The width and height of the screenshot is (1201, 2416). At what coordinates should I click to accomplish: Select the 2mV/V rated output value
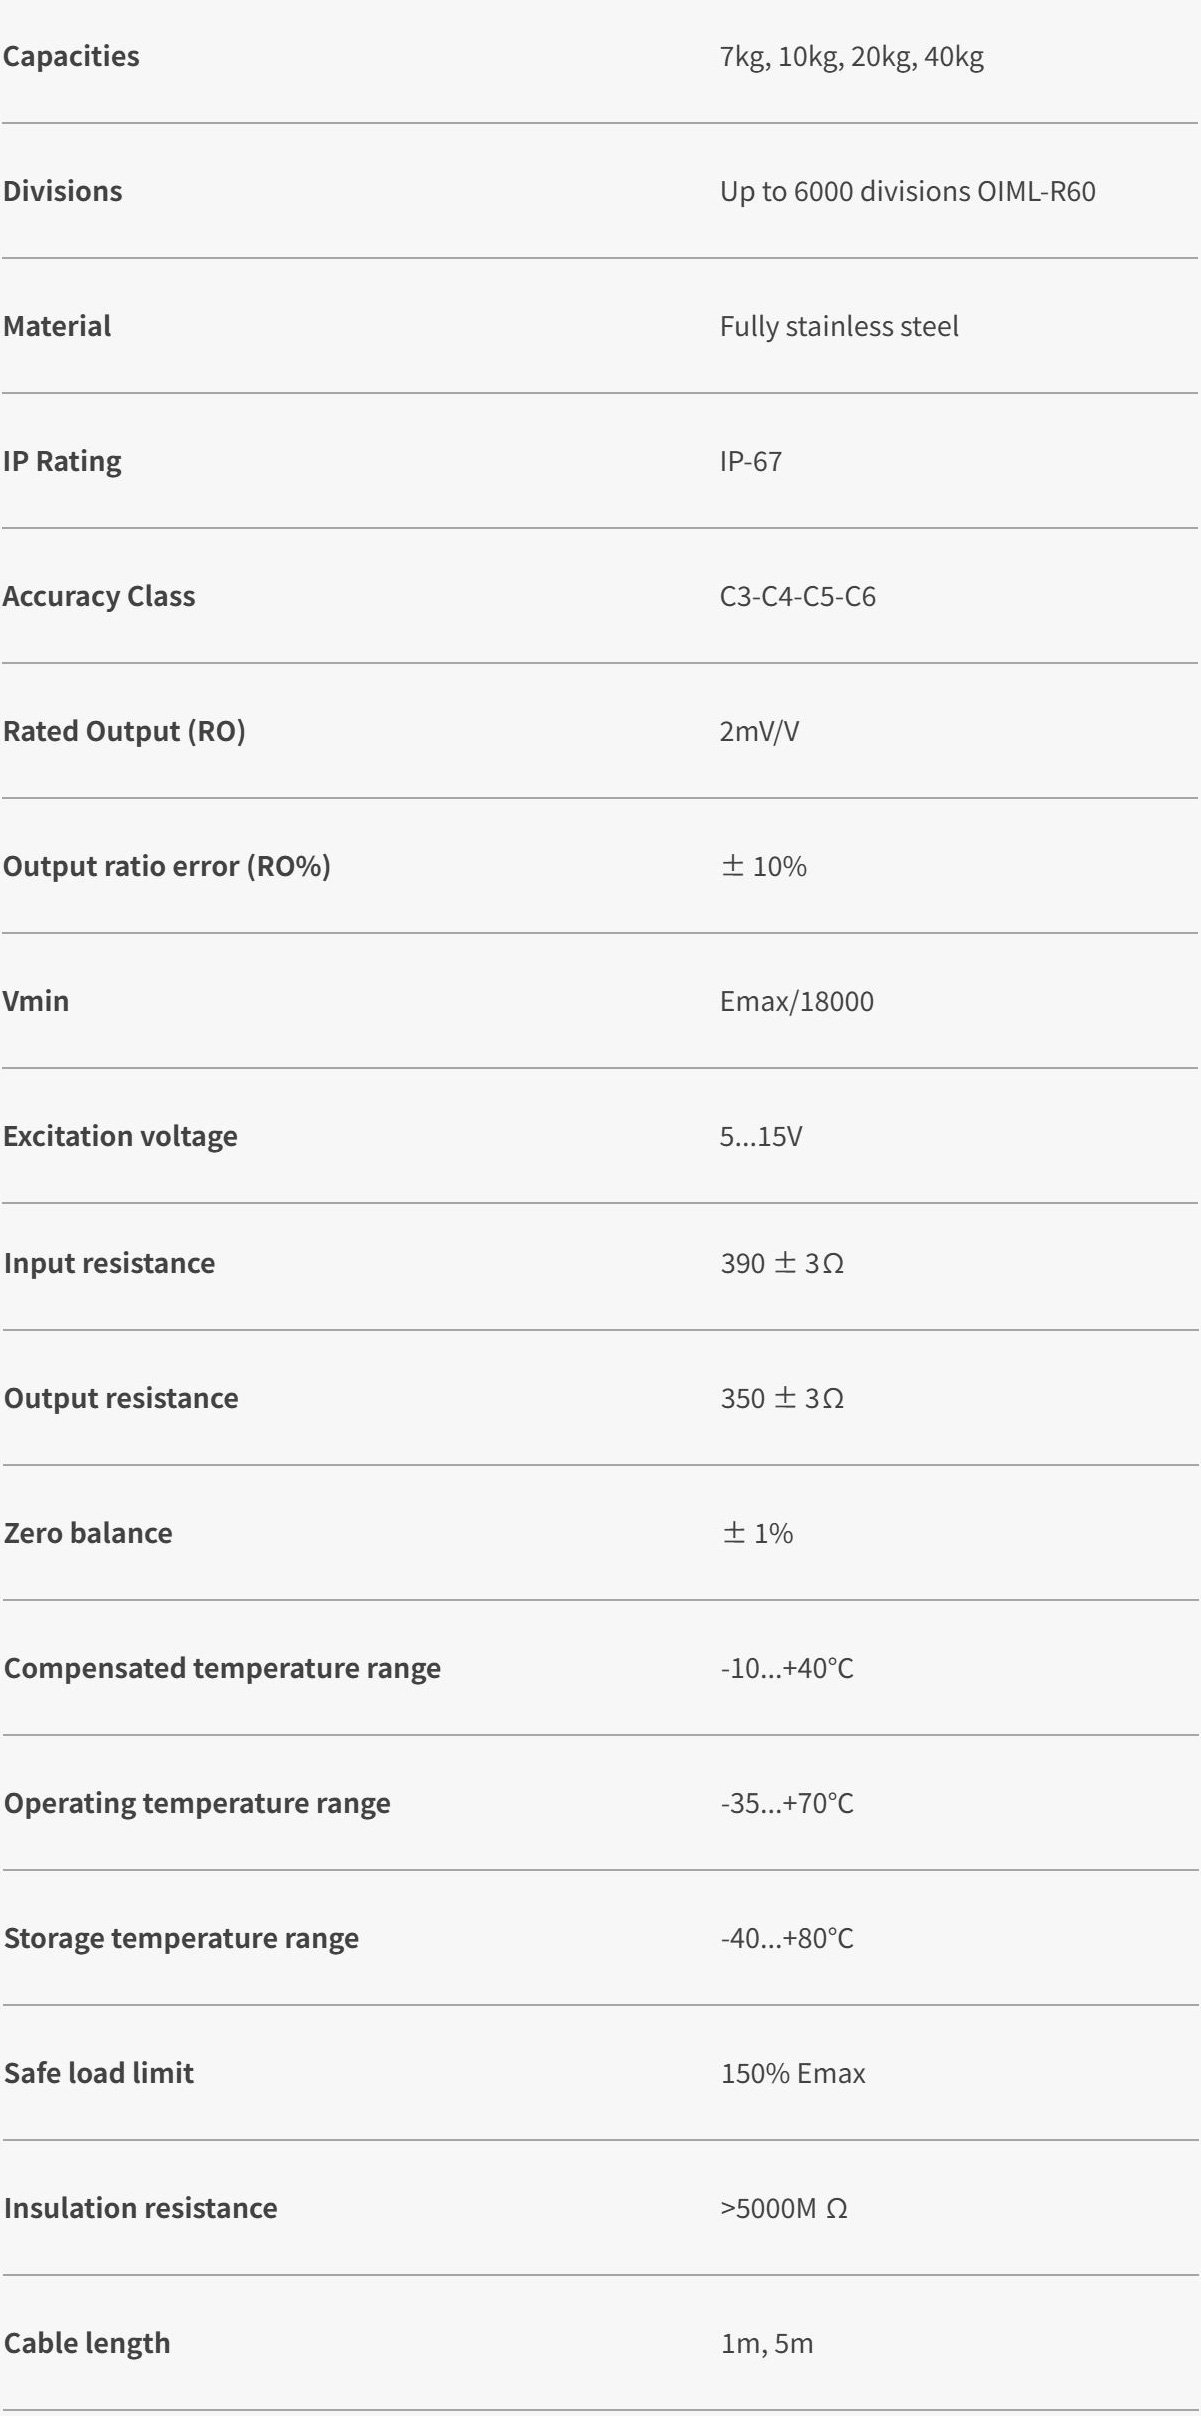pyautogui.click(x=759, y=731)
